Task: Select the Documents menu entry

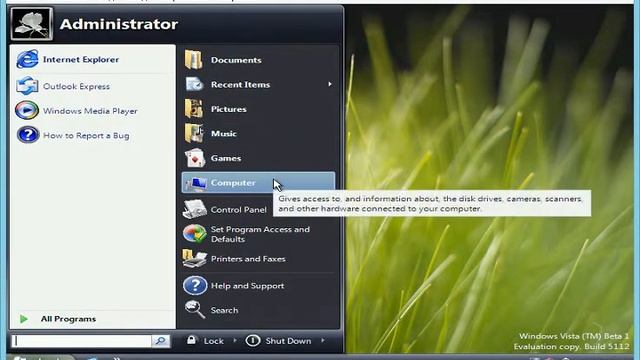Action: [258, 60]
